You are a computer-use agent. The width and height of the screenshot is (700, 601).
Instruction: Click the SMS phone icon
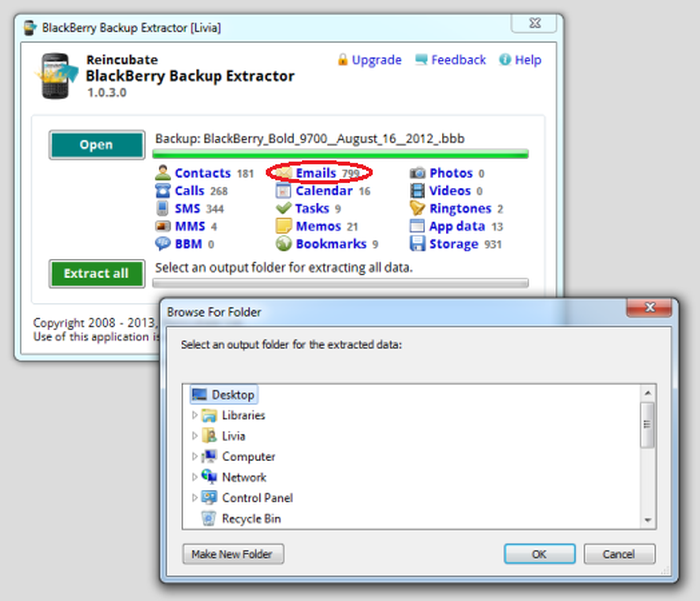[x=163, y=209]
